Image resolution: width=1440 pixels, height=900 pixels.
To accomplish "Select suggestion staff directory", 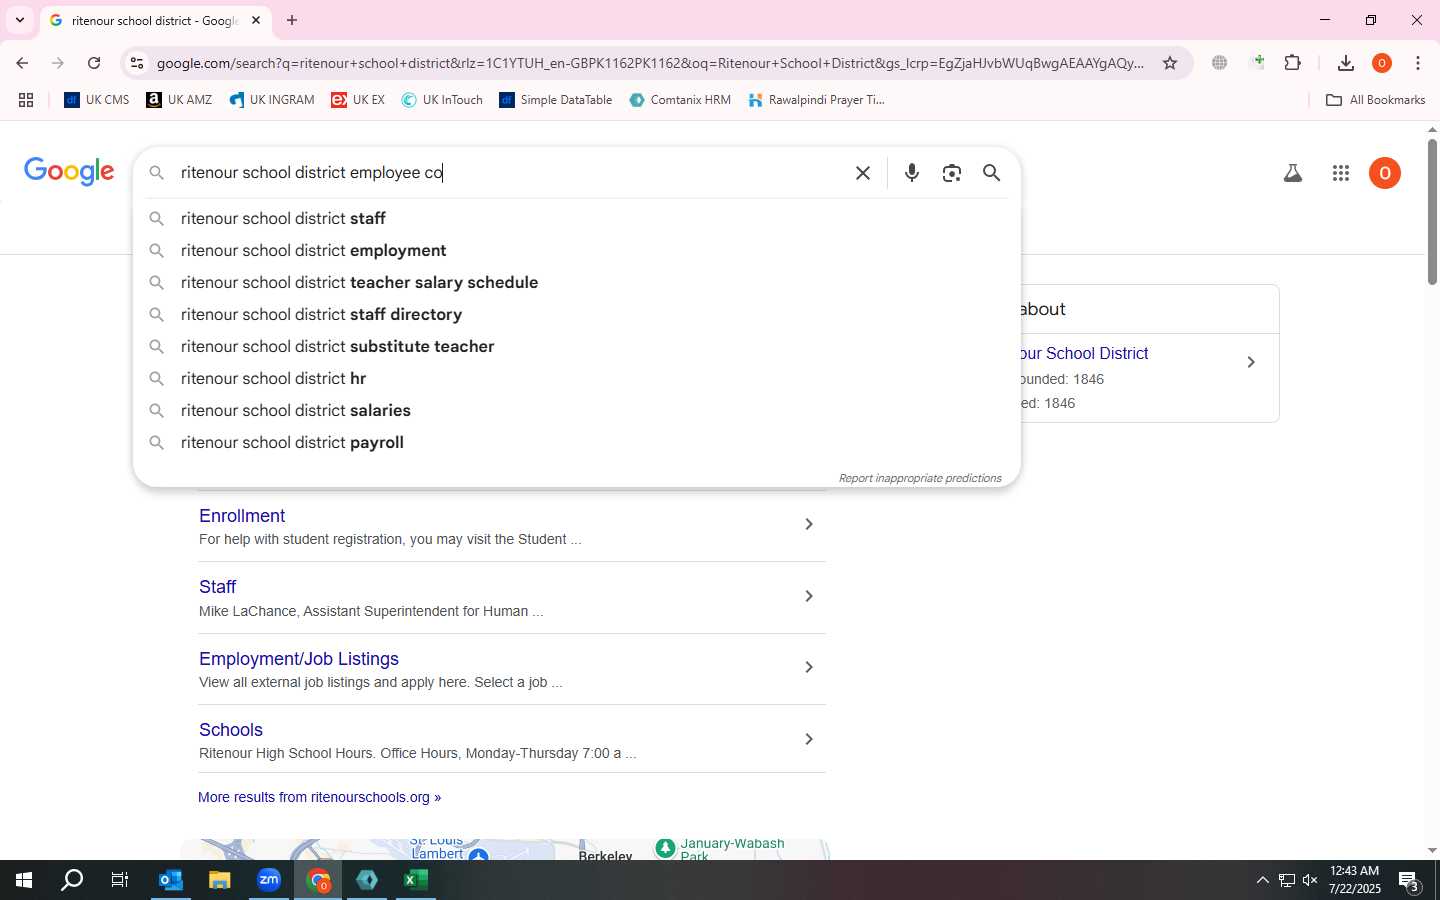I will tap(576, 314).
